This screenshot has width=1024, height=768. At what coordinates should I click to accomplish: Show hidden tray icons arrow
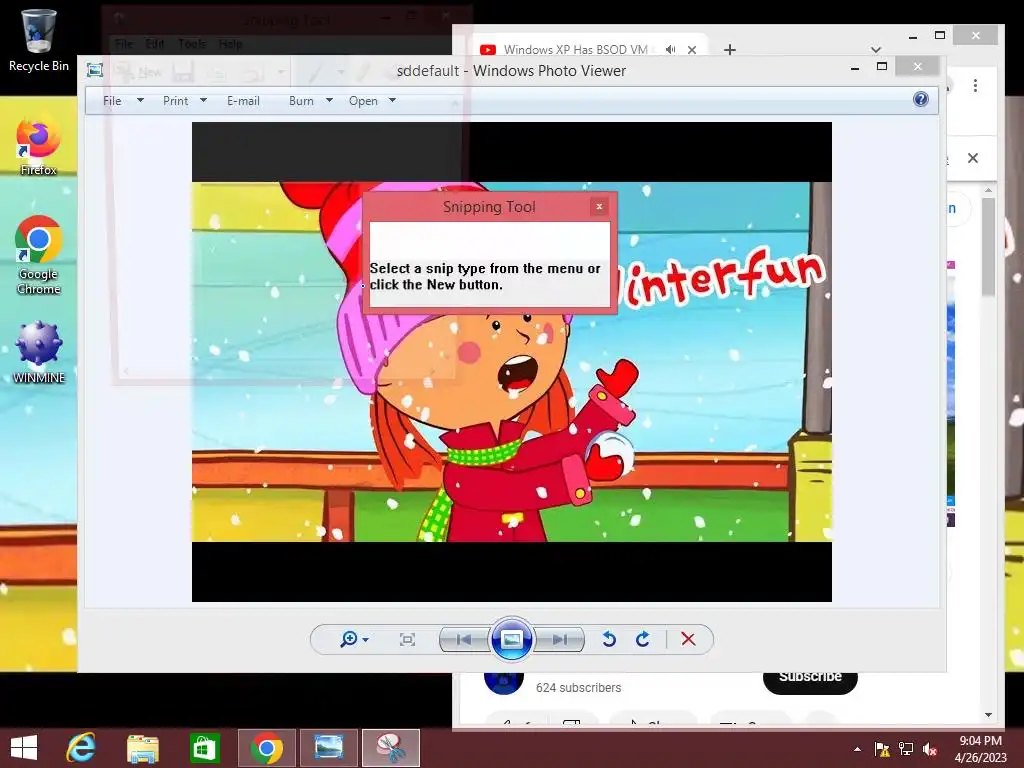857,749
